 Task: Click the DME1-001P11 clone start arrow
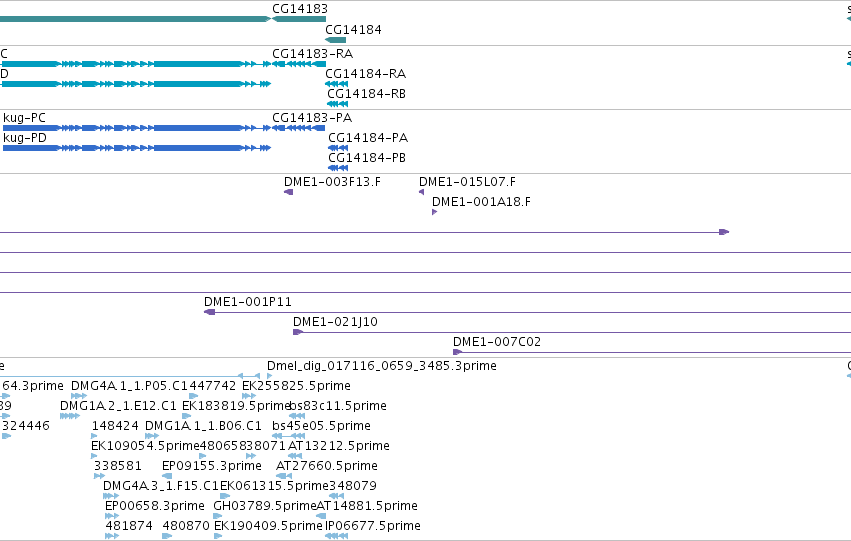(209, 312)
